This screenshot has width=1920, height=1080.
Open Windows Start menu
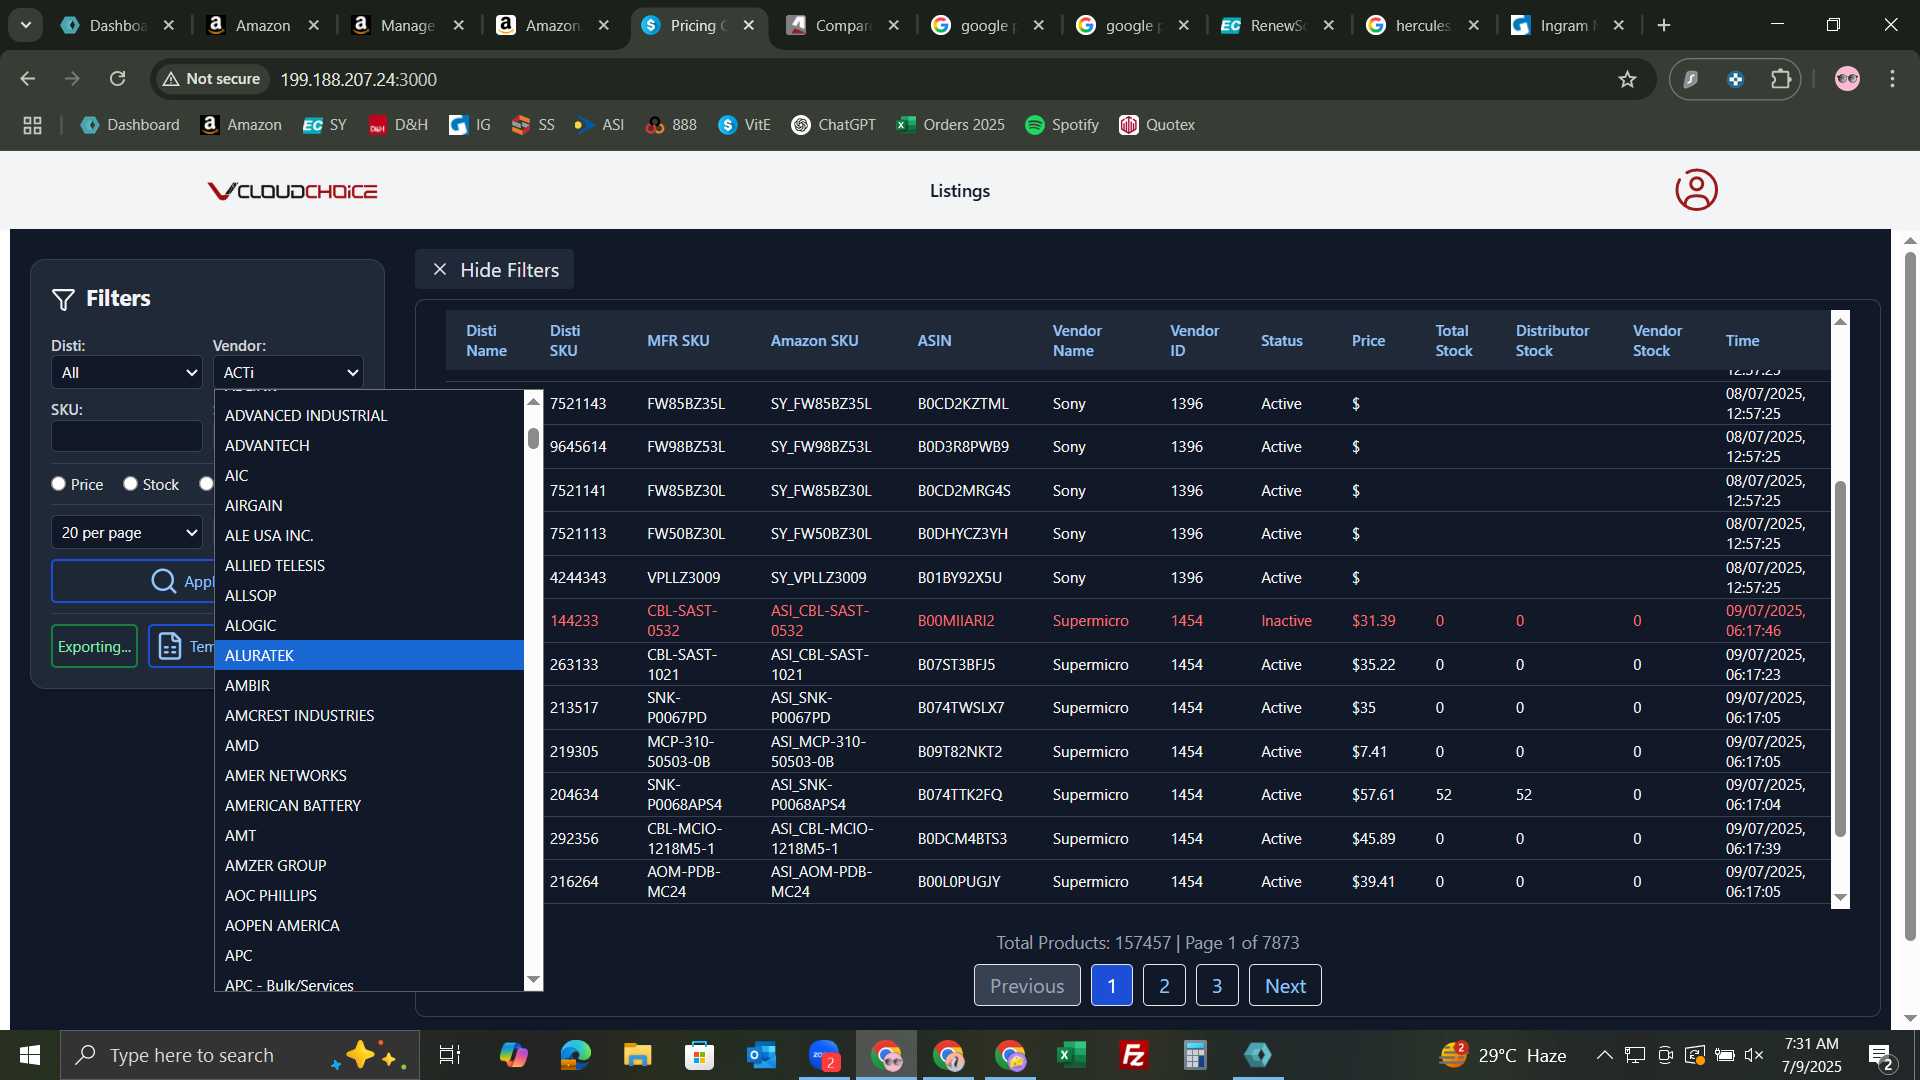point(30,1055)
